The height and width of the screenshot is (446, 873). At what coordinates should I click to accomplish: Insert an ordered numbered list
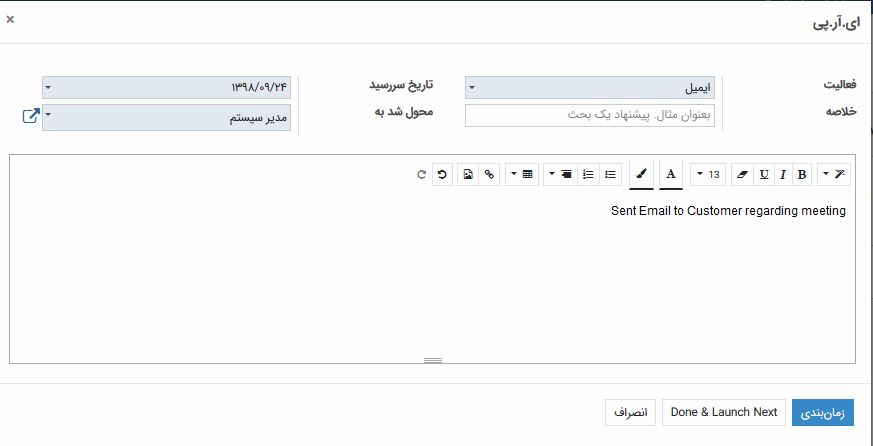pyautogui.click(x=588, y=175)
